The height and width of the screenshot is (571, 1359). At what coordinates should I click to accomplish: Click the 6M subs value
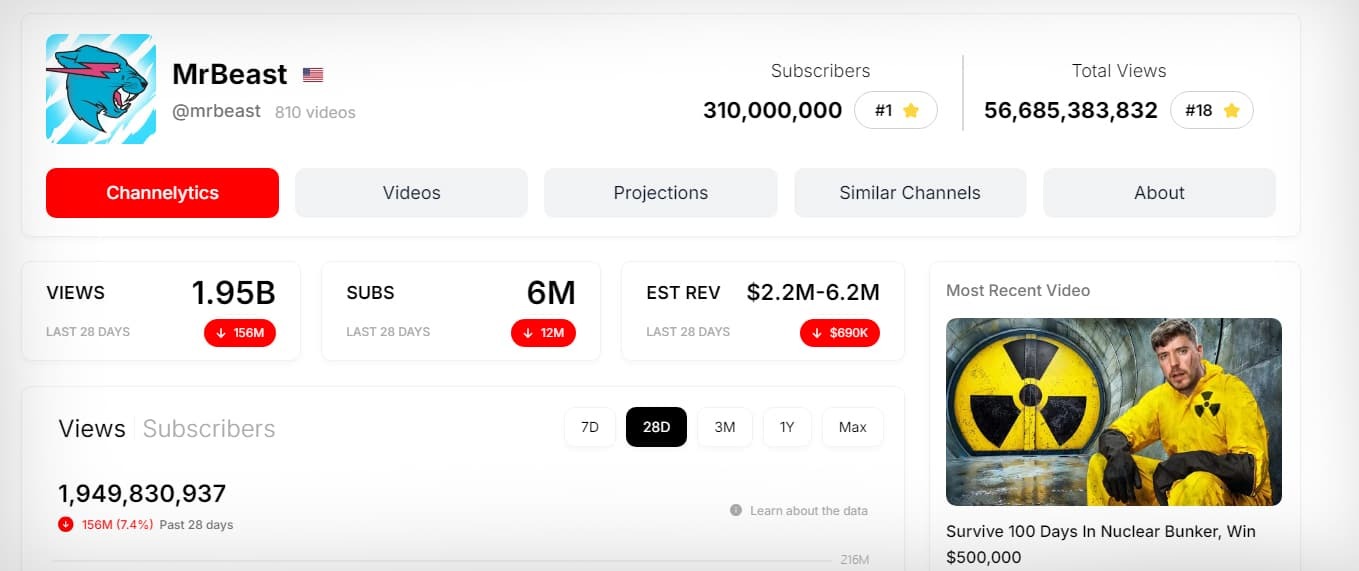(551, 292)
